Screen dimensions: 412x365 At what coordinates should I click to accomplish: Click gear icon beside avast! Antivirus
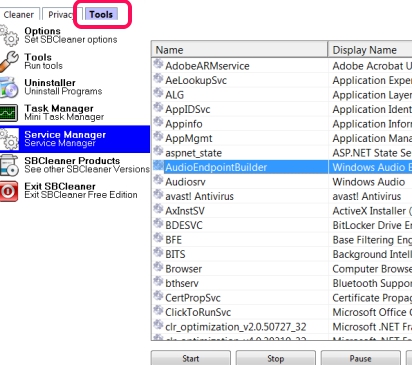click(158, 194)
